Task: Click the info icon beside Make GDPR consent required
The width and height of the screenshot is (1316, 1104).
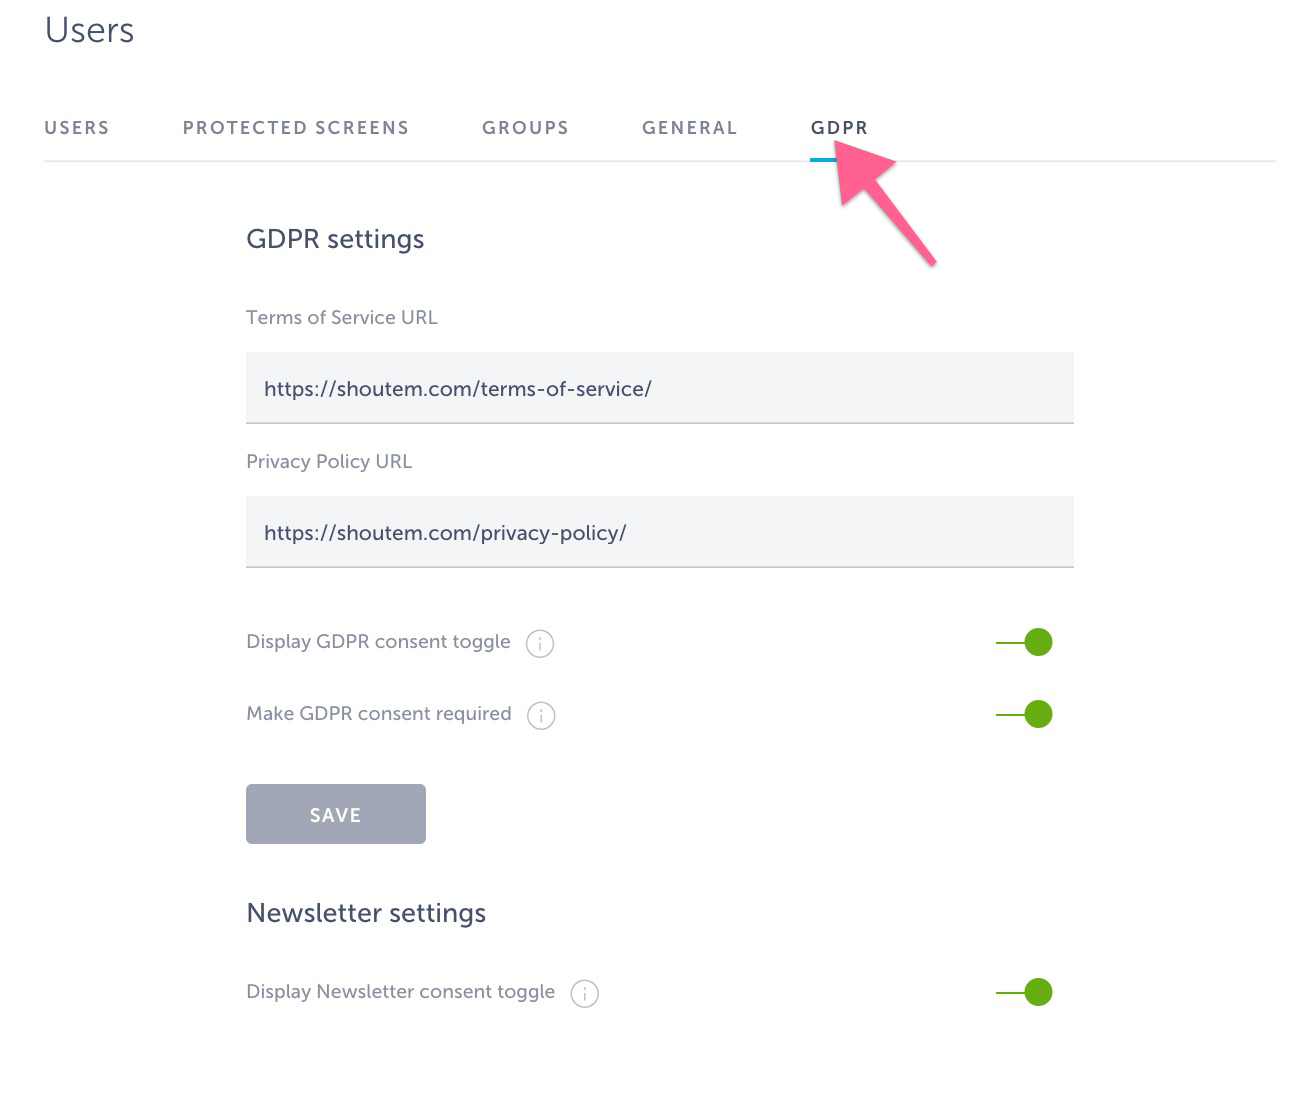Action: (541, 715)
